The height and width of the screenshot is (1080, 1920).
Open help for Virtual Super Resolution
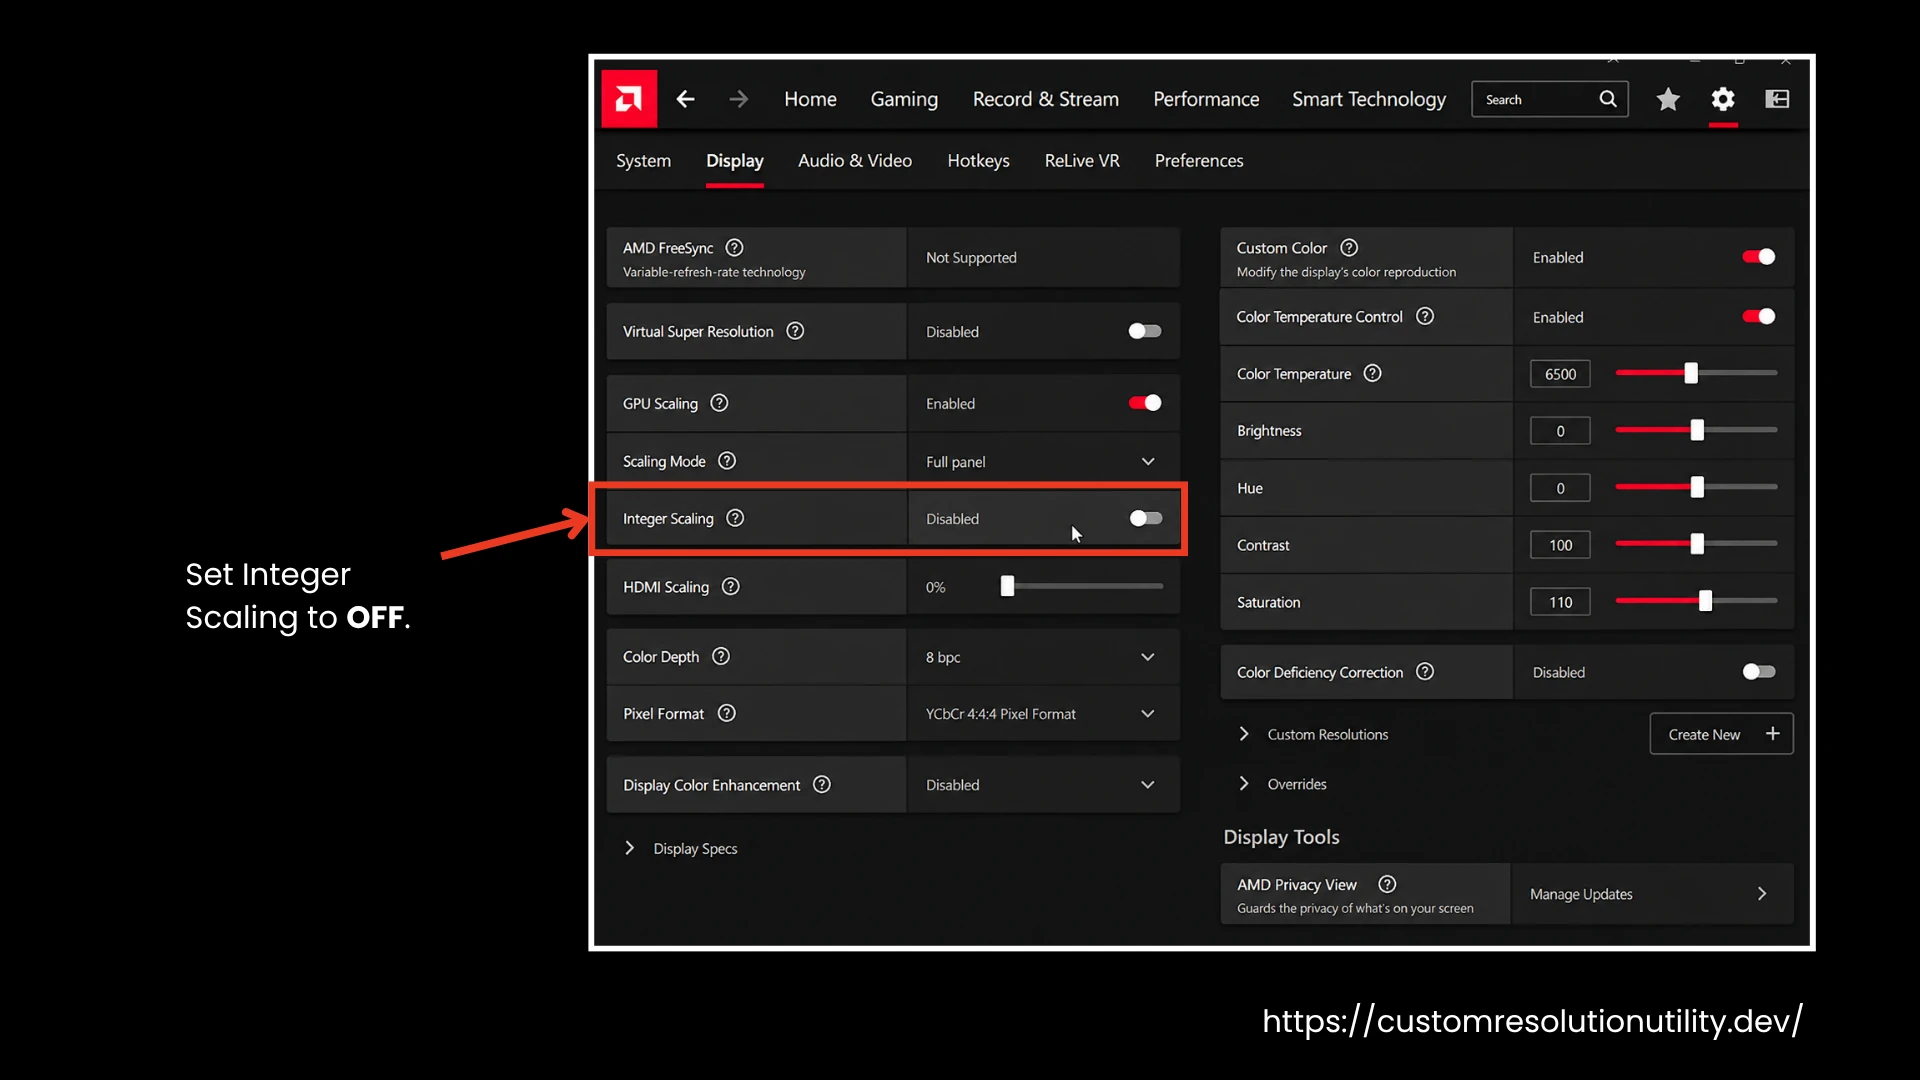[795, 331]
